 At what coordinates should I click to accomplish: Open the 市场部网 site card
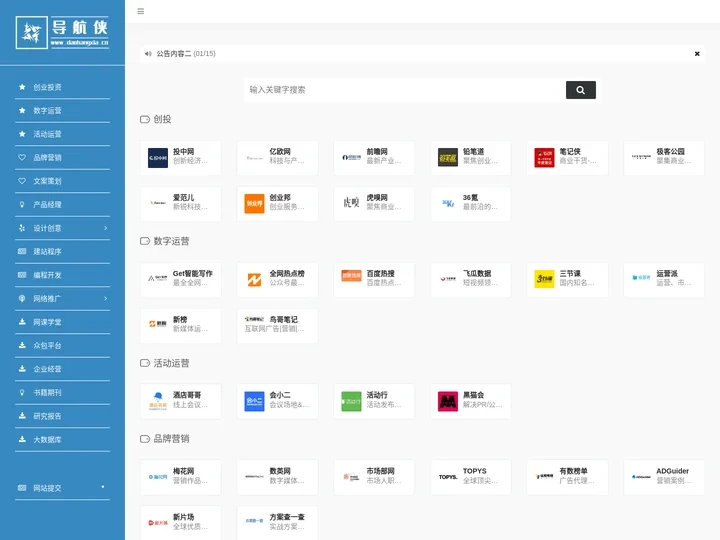tap(374, 478)
